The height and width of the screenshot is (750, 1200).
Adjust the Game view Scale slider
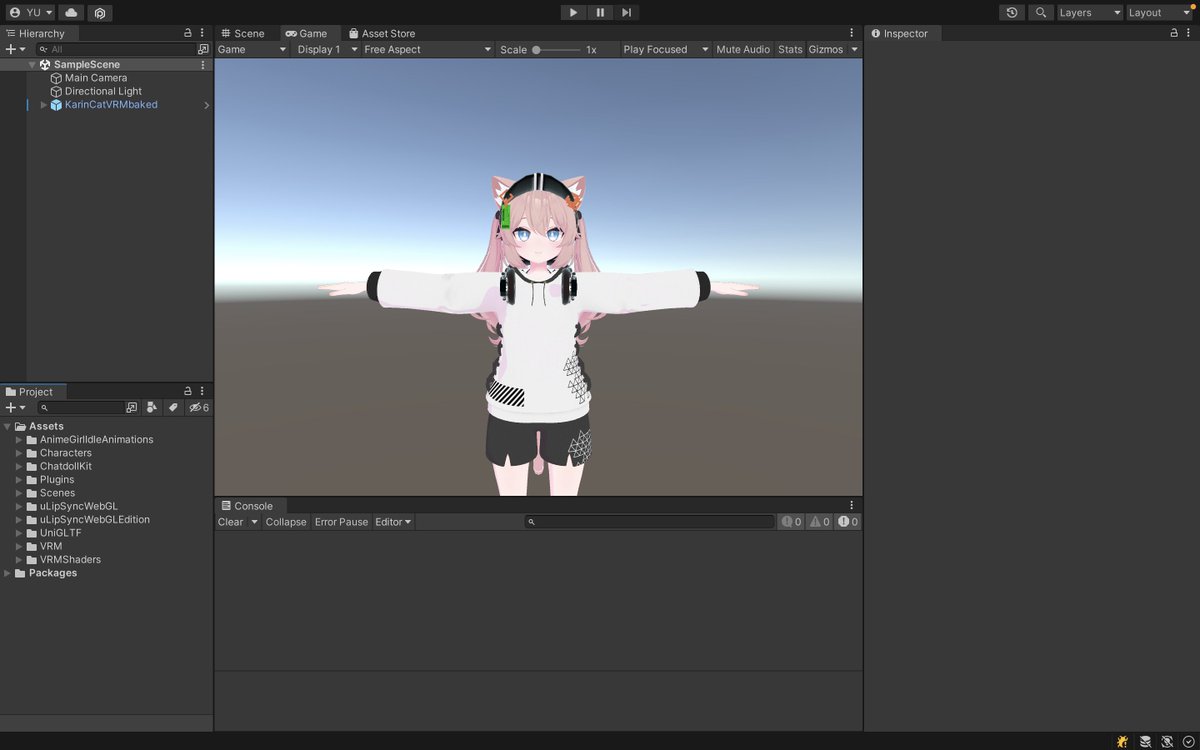556,49
